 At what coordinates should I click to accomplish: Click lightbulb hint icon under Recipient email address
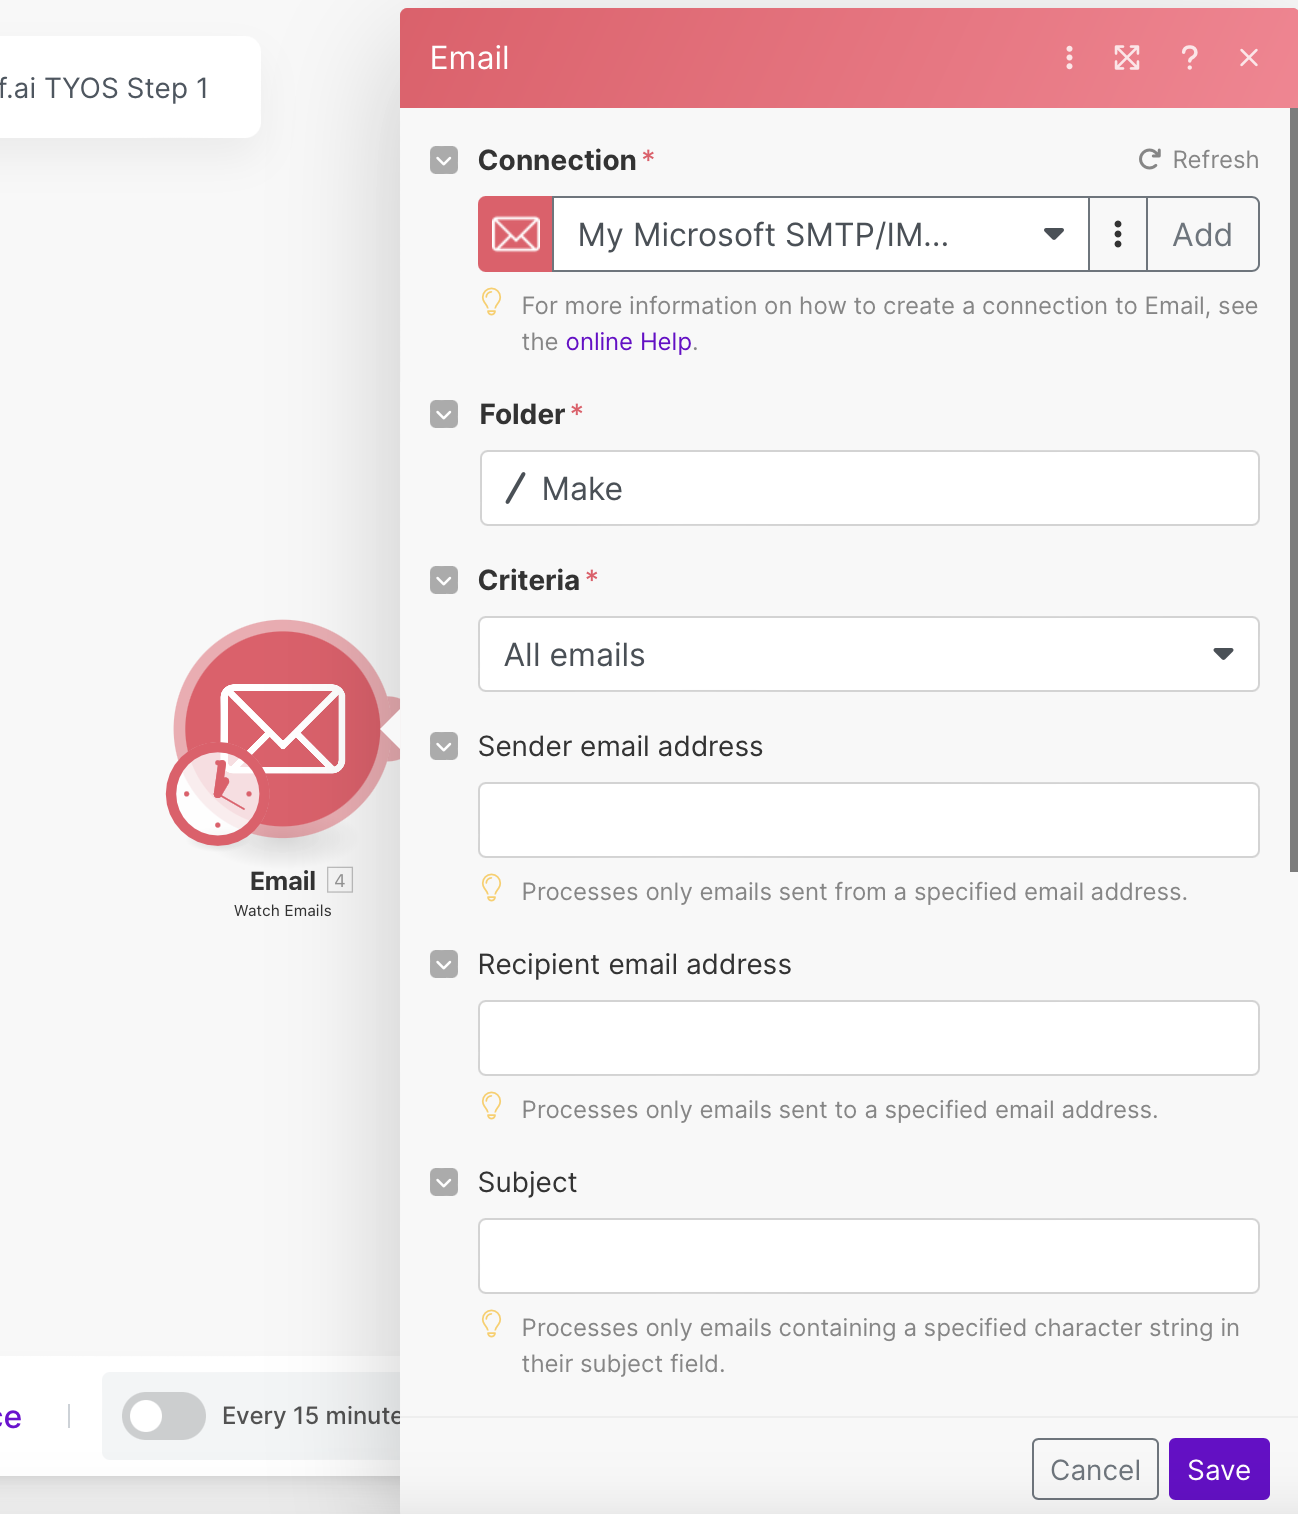[491, 1106]
